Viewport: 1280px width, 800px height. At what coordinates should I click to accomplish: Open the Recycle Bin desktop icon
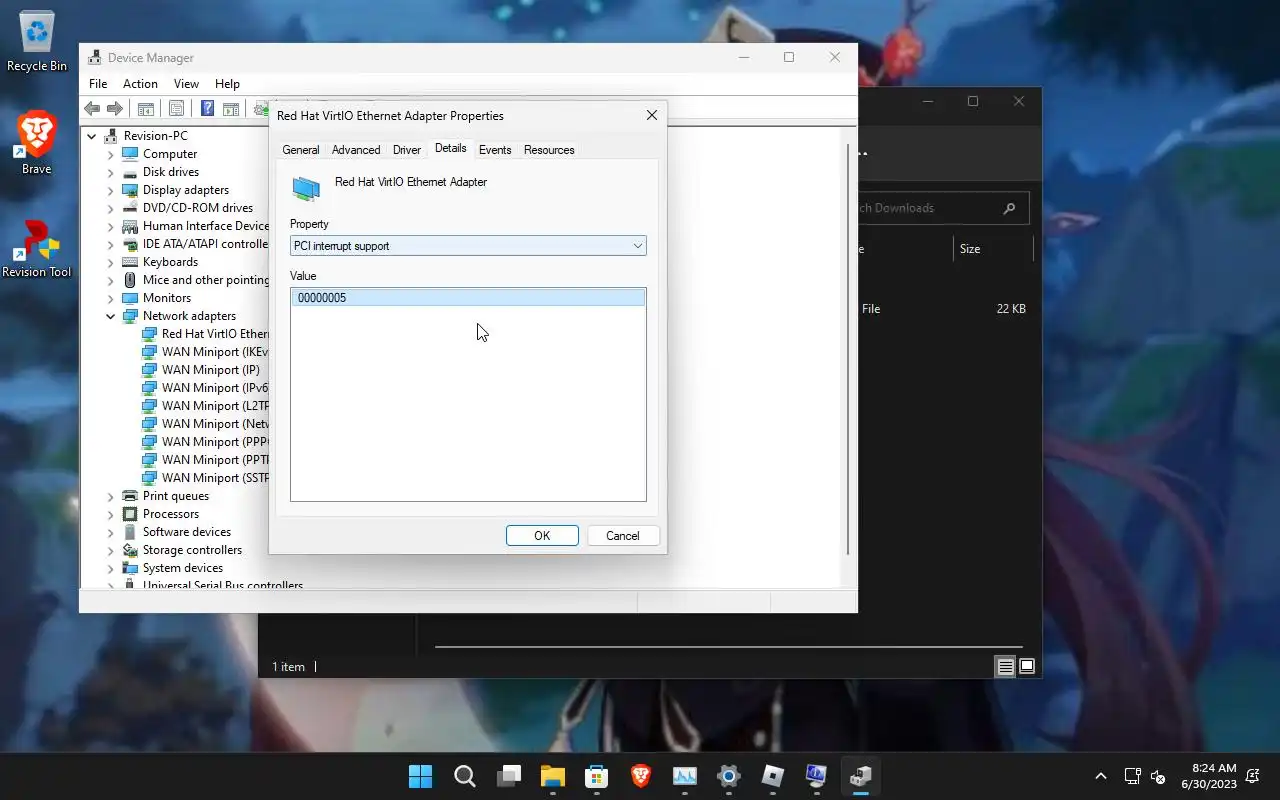pyautogui.click(x=37, y=41)
